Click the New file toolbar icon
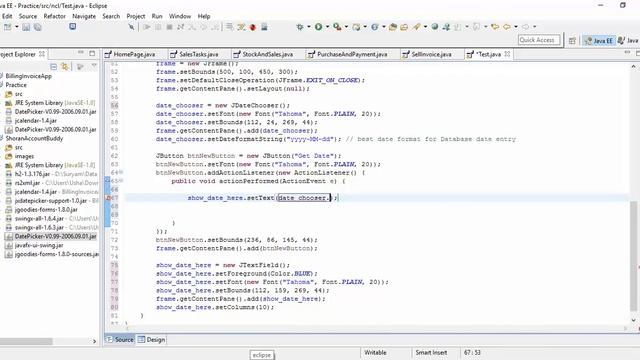The width and height of the screenshot is (640, 360). [x=8, y=27]
